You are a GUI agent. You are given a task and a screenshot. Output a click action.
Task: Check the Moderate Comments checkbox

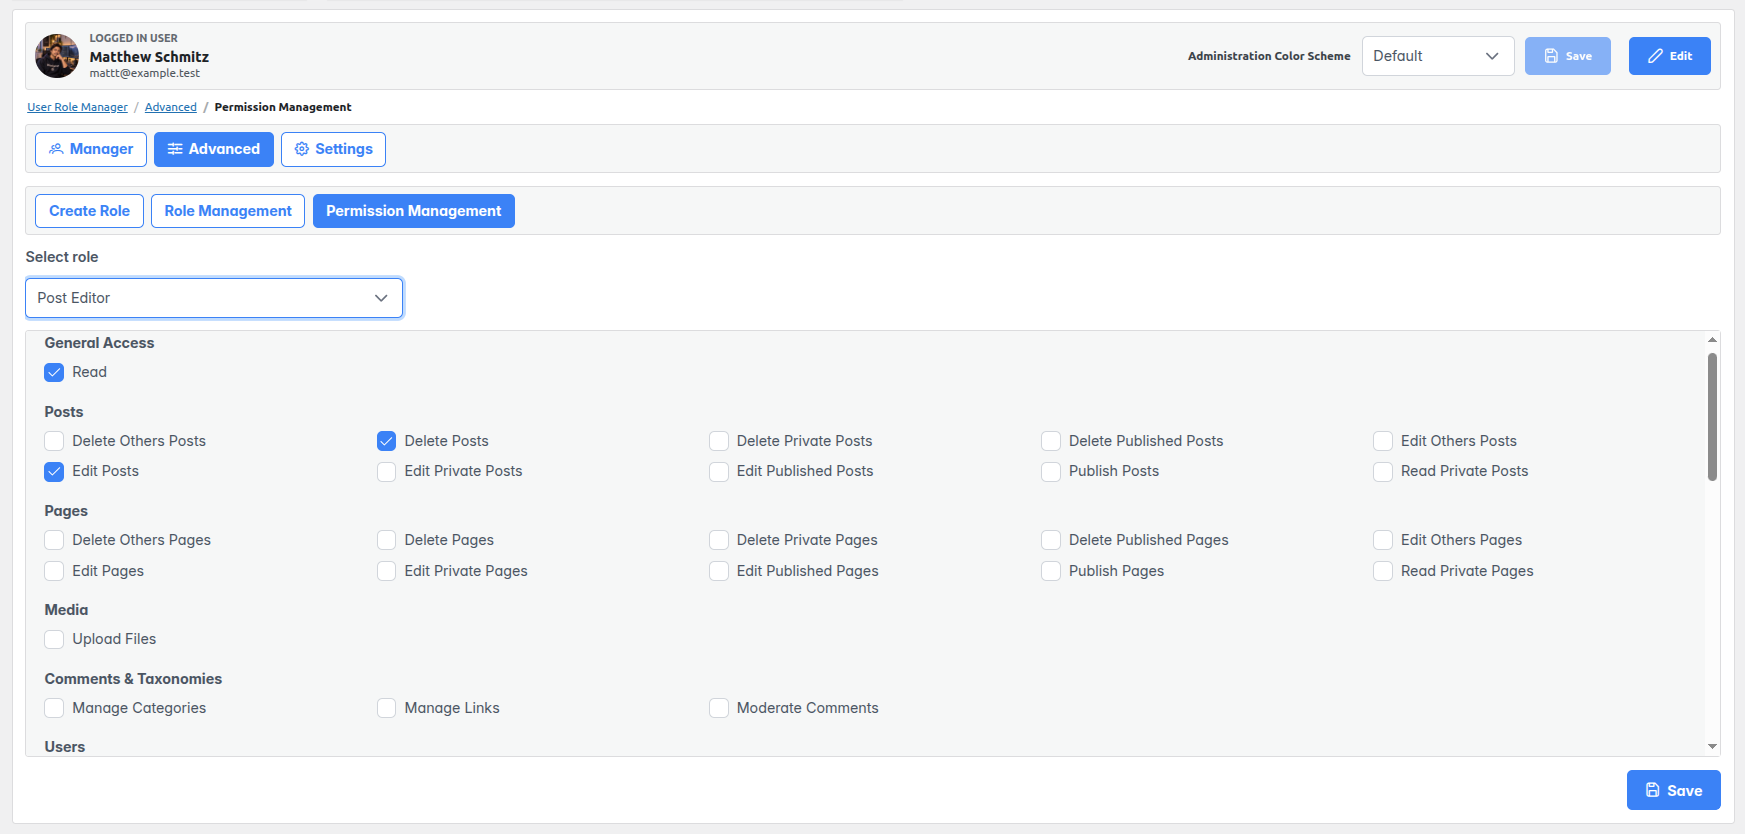(x=718, y=708)
